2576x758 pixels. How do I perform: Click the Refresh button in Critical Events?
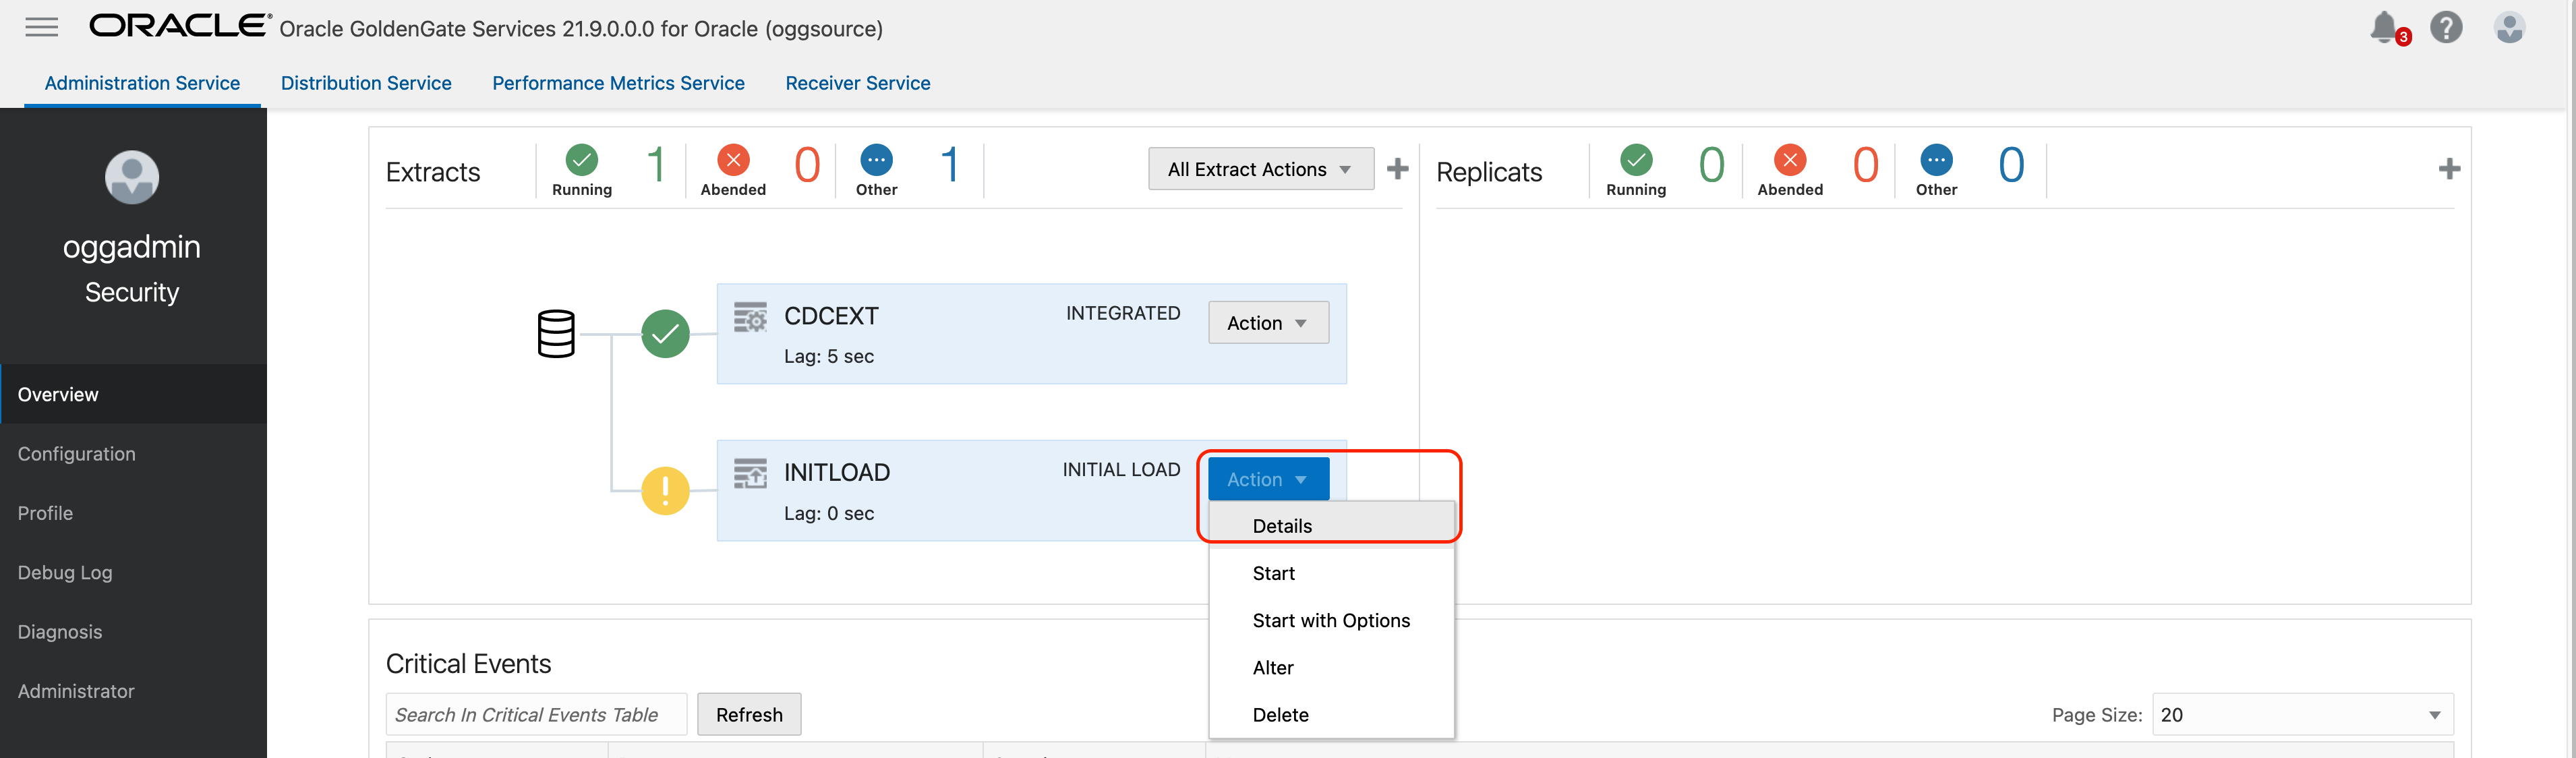point(749,714)
